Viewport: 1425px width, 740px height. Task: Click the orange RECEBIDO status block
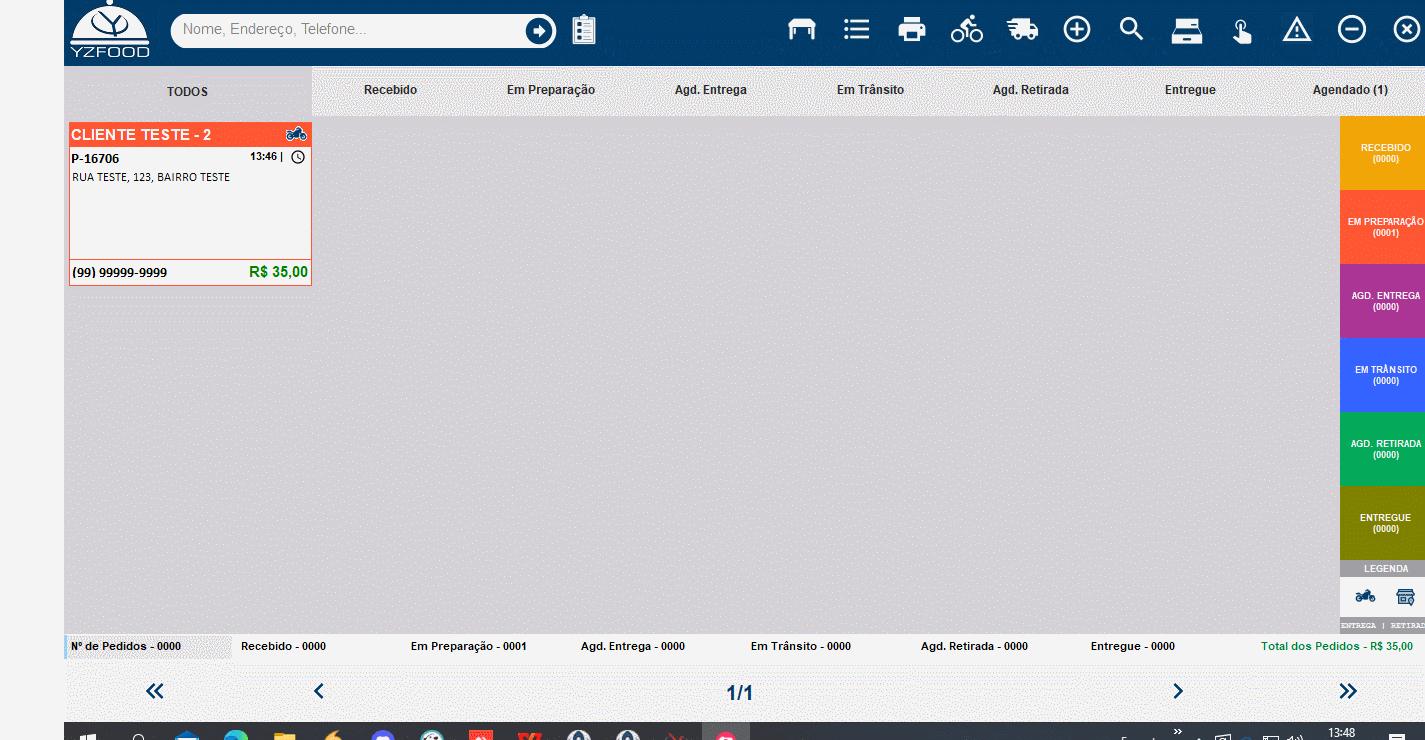[1384, 153]
